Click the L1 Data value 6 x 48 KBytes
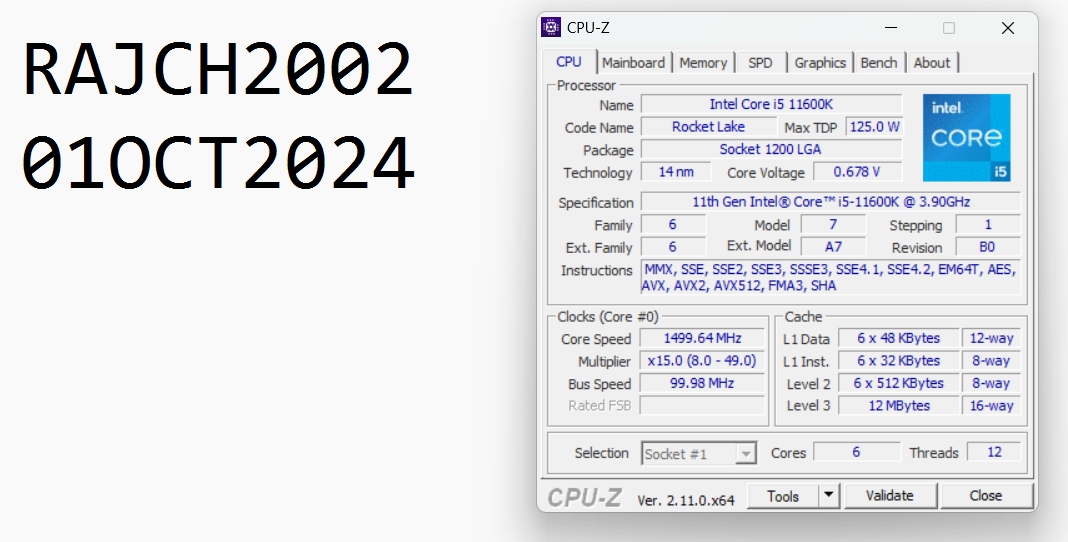The width and height of the screenshot is (1068, 542). click(898, 338)
